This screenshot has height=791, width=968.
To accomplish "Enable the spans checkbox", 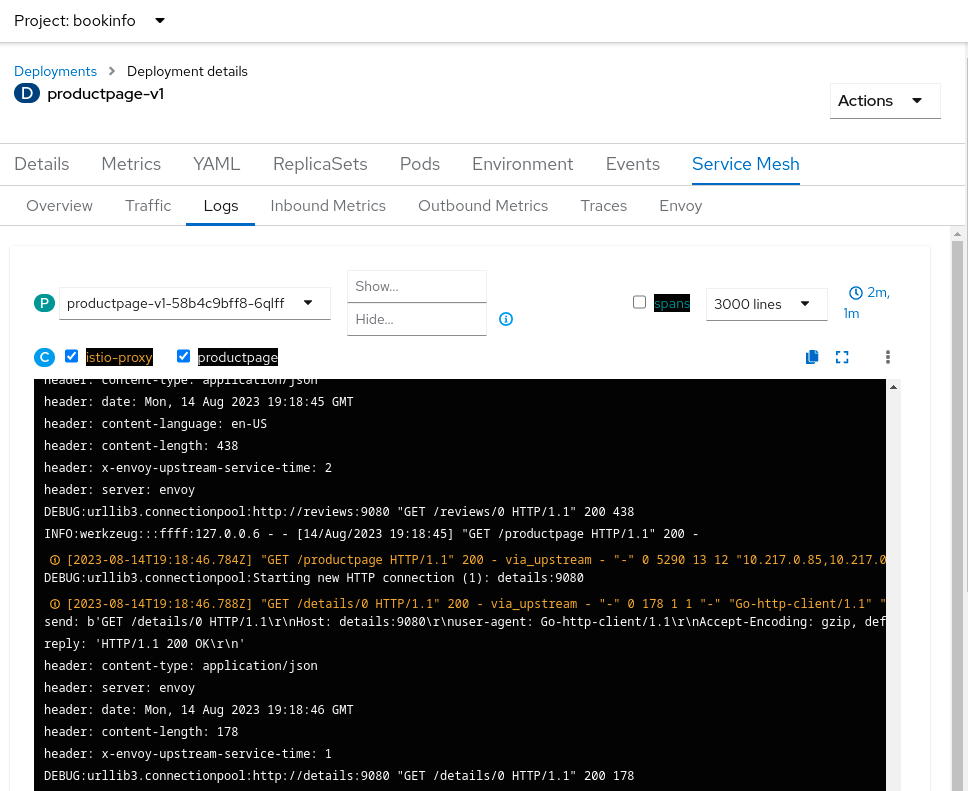I will (x=640, y=302).
